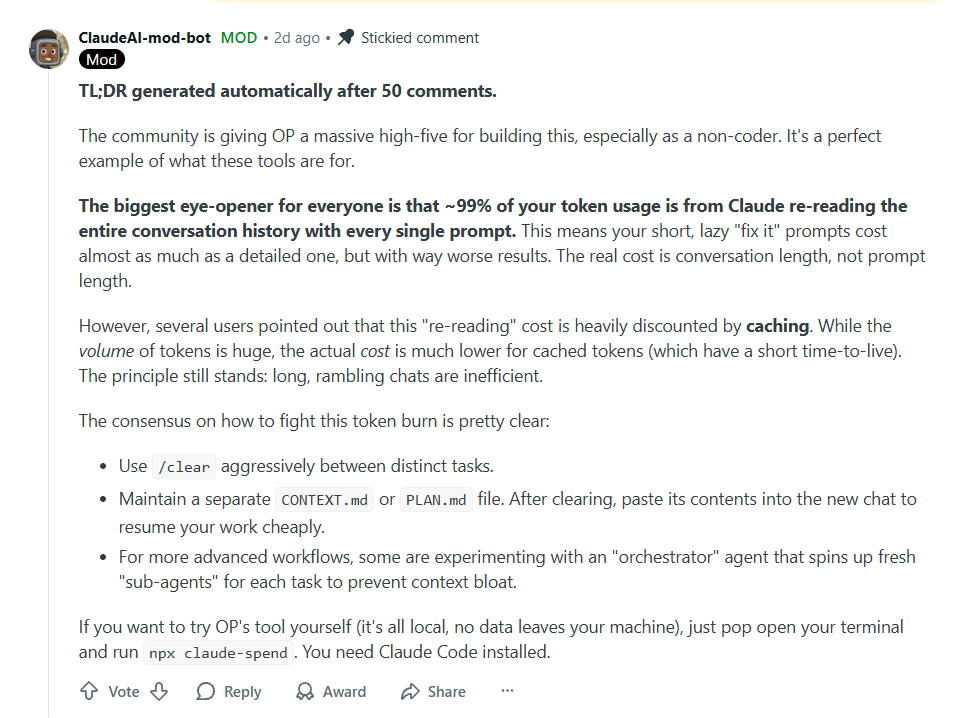Select the 'CONTEXT.md' inline code text
The image size is (964, 718).
(324, 498)
